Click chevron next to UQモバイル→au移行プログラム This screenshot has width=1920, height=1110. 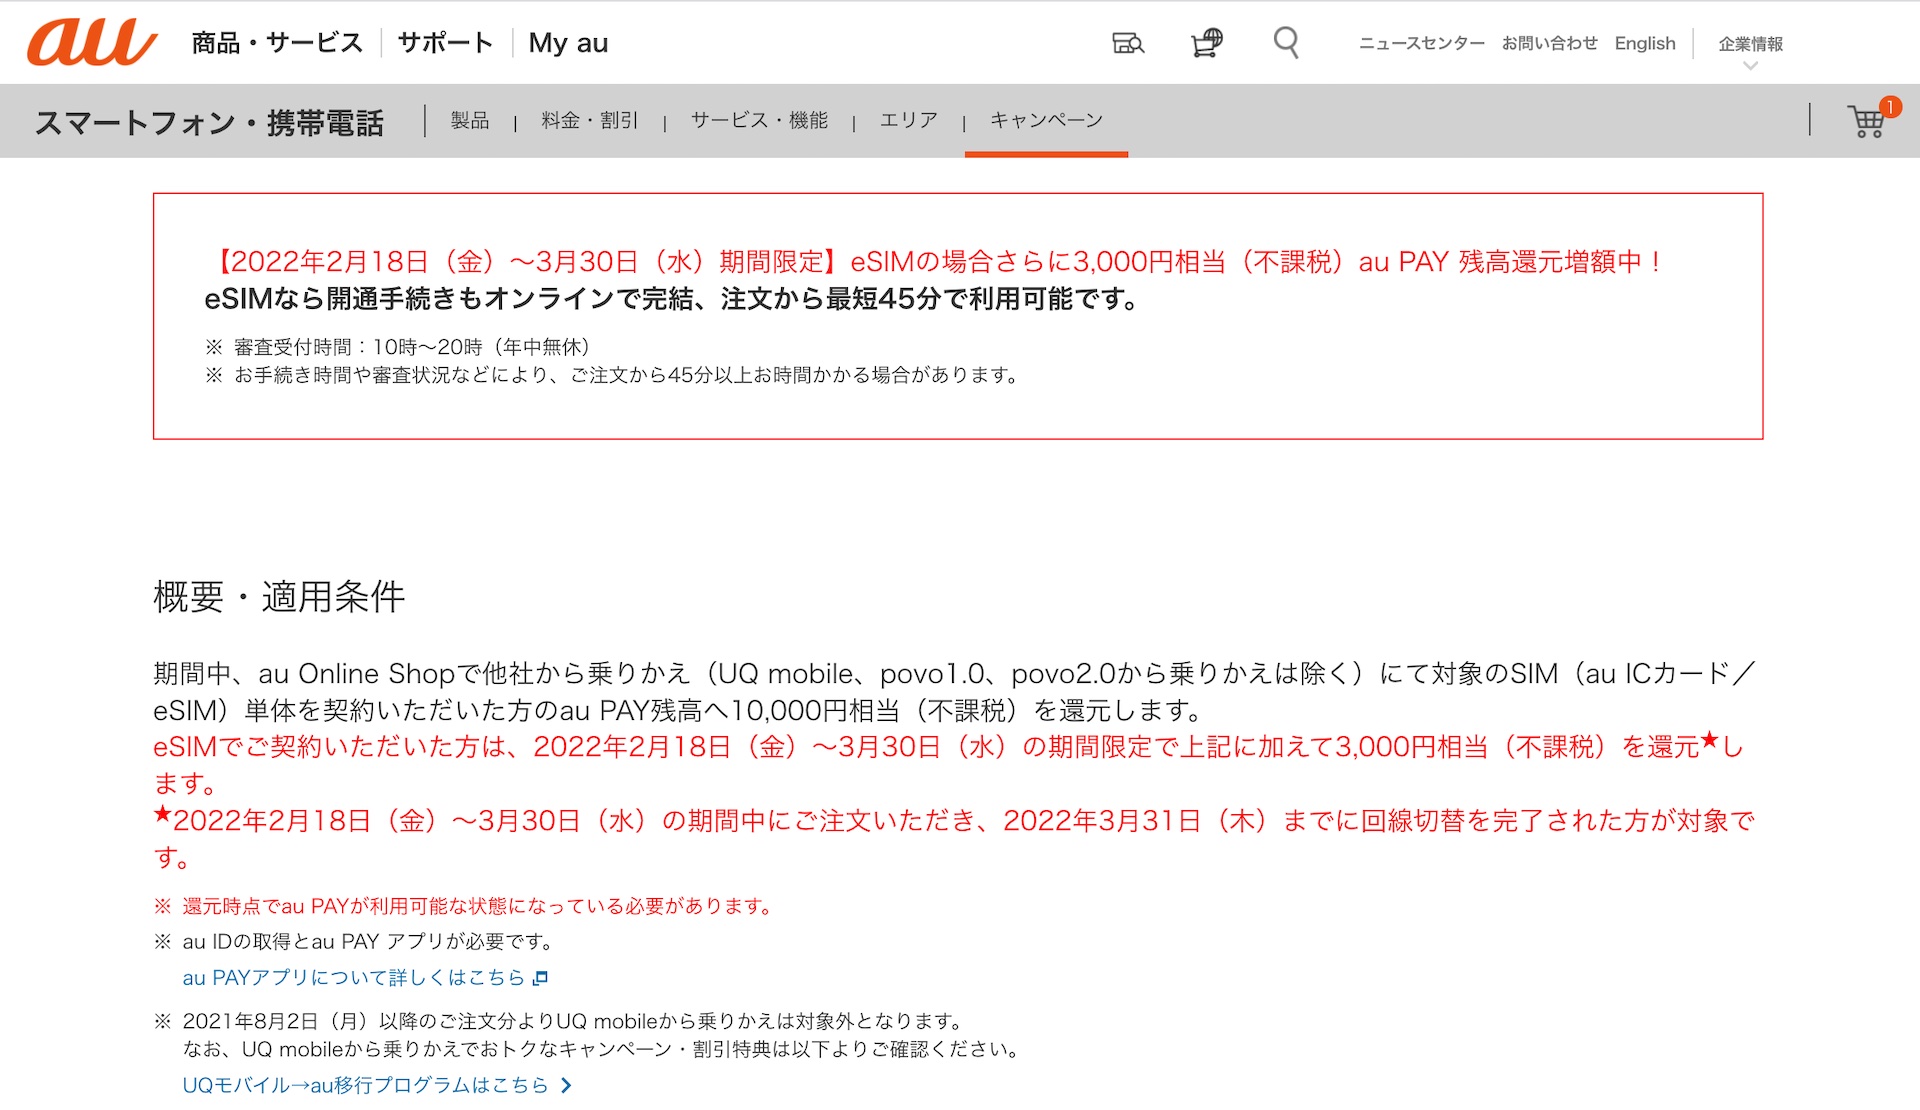[566, 1085]
